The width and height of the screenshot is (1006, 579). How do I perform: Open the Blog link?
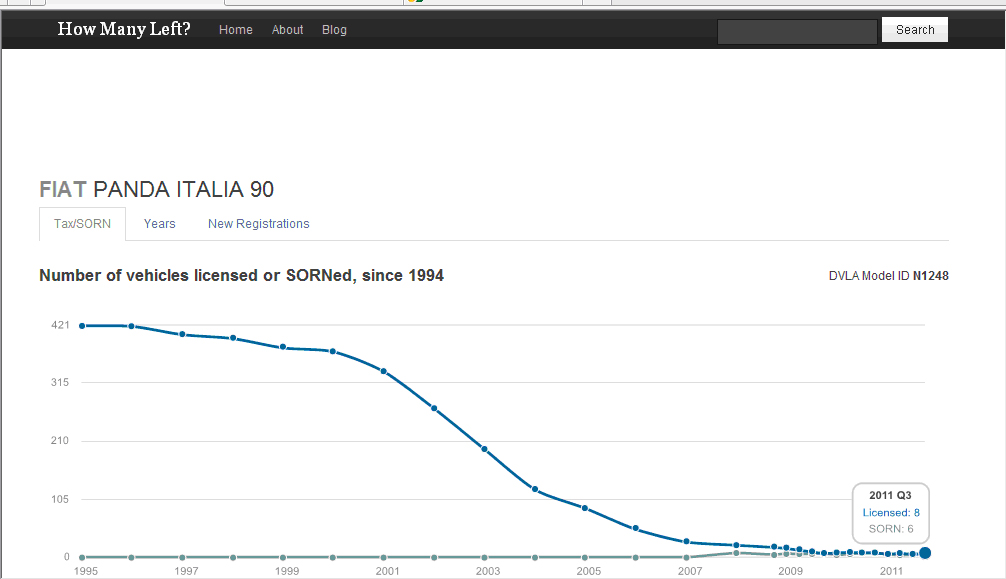pos(334,30)
